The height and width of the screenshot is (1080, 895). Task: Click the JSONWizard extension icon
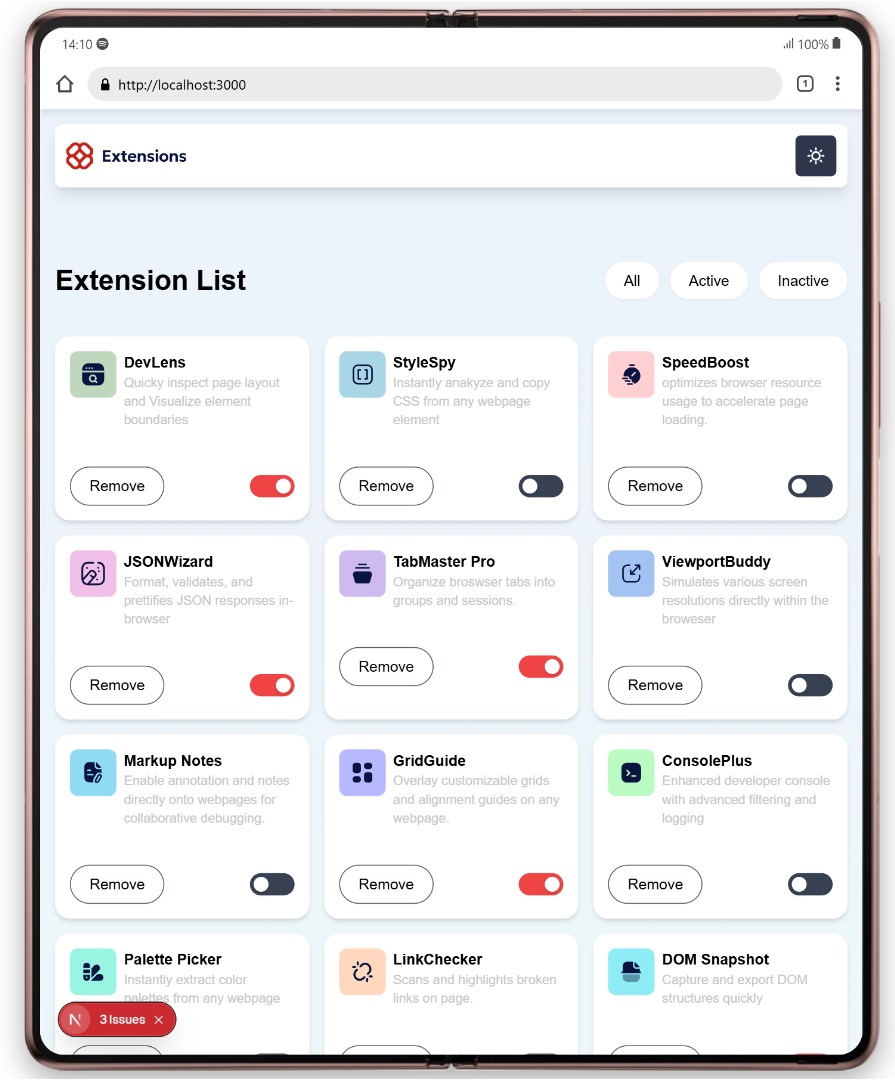93,574
